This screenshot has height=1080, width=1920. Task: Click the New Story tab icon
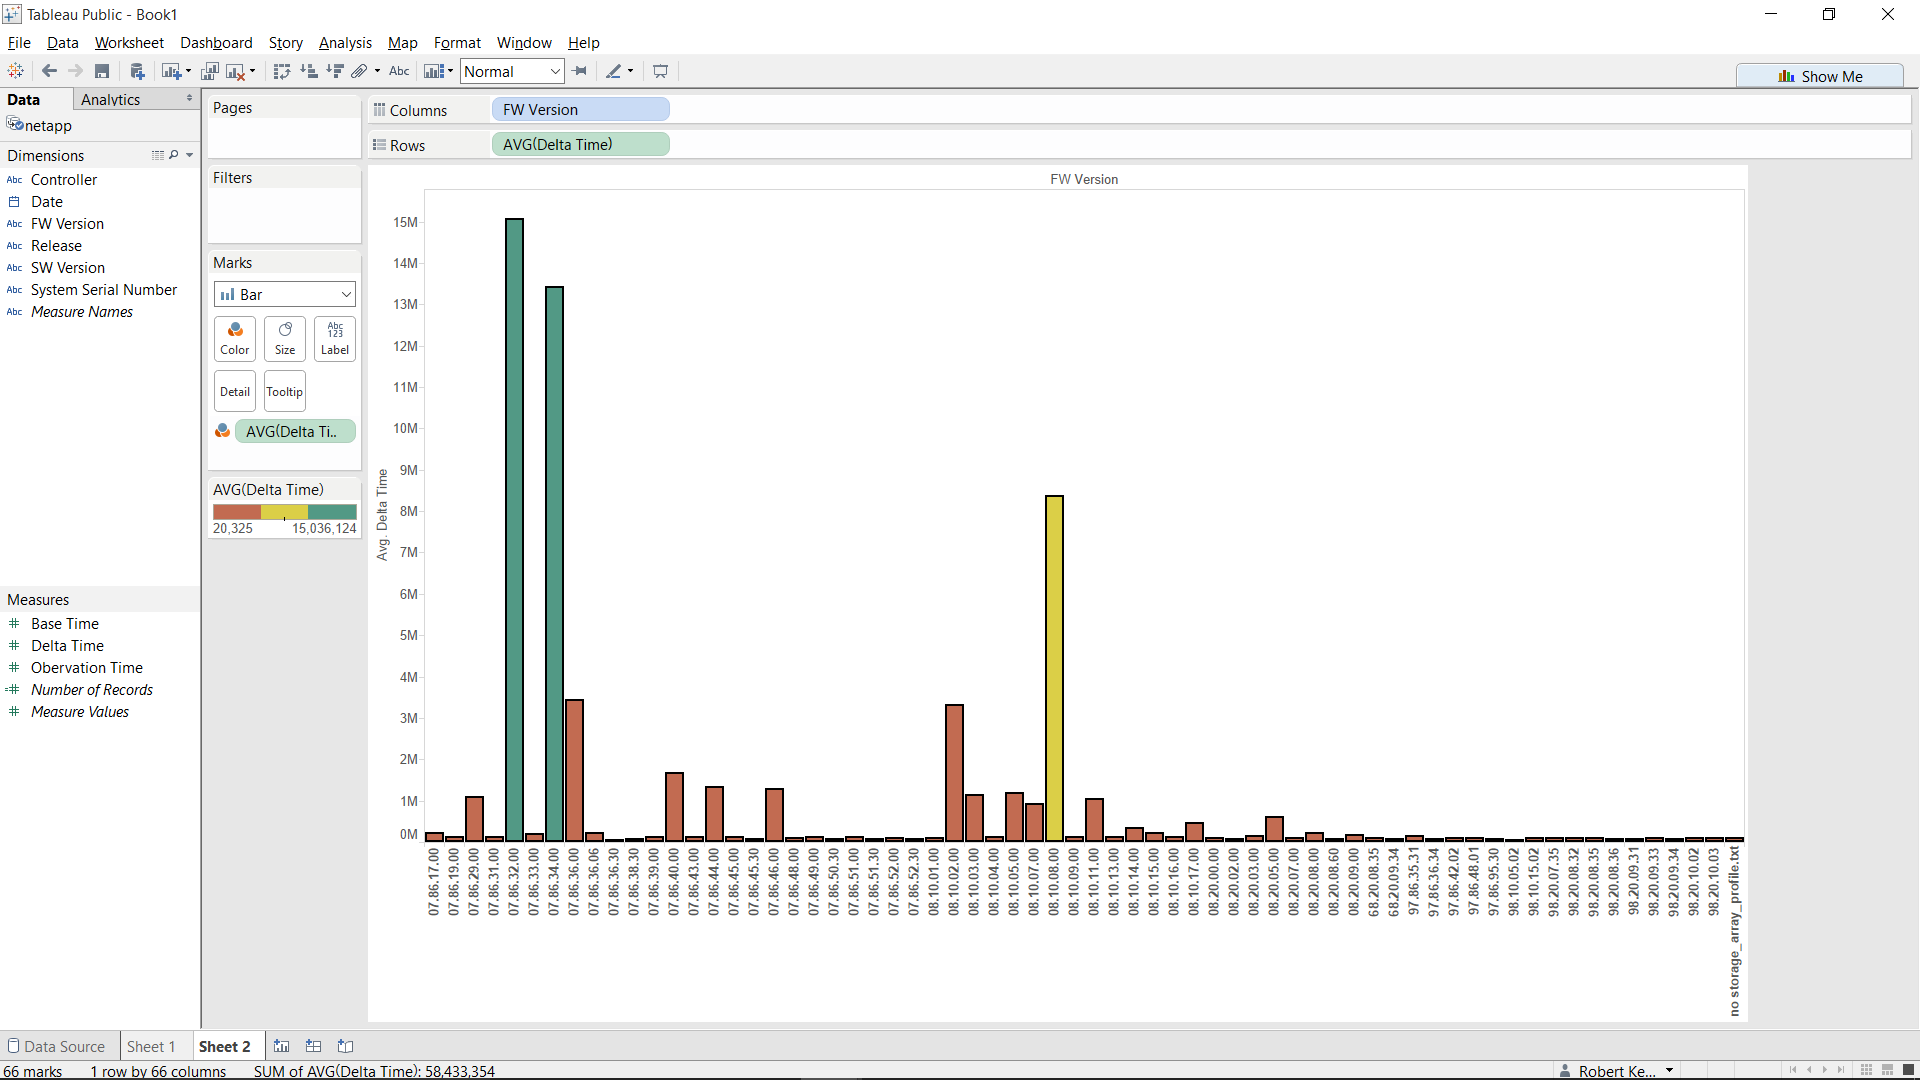pos(346,1046)
